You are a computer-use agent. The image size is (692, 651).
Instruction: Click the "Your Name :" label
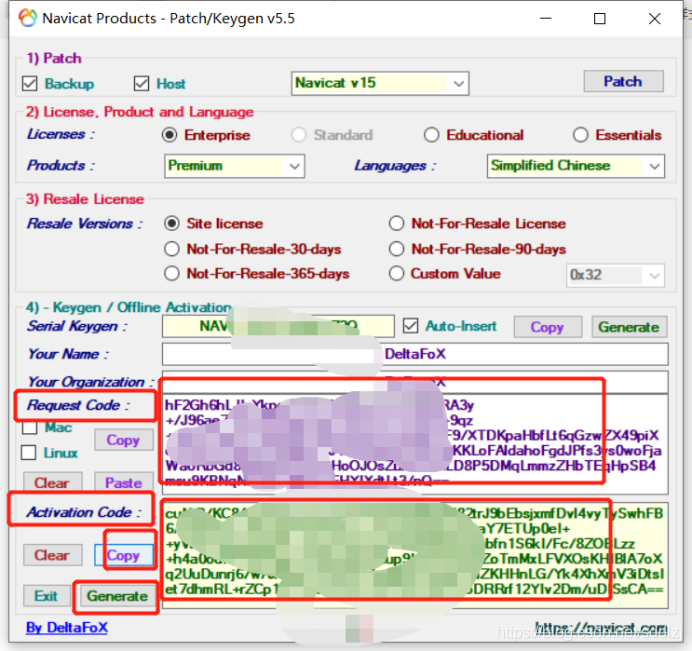coord(68,354)
